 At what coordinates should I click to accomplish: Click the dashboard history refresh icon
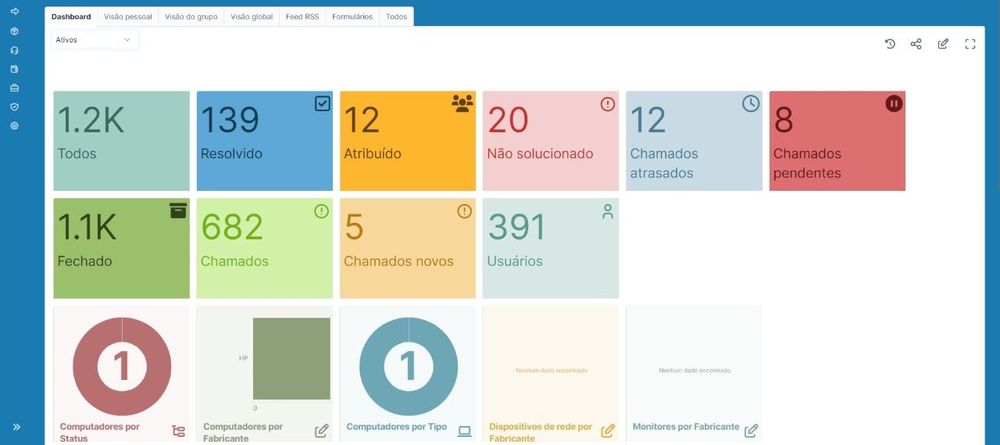[890, 44]
